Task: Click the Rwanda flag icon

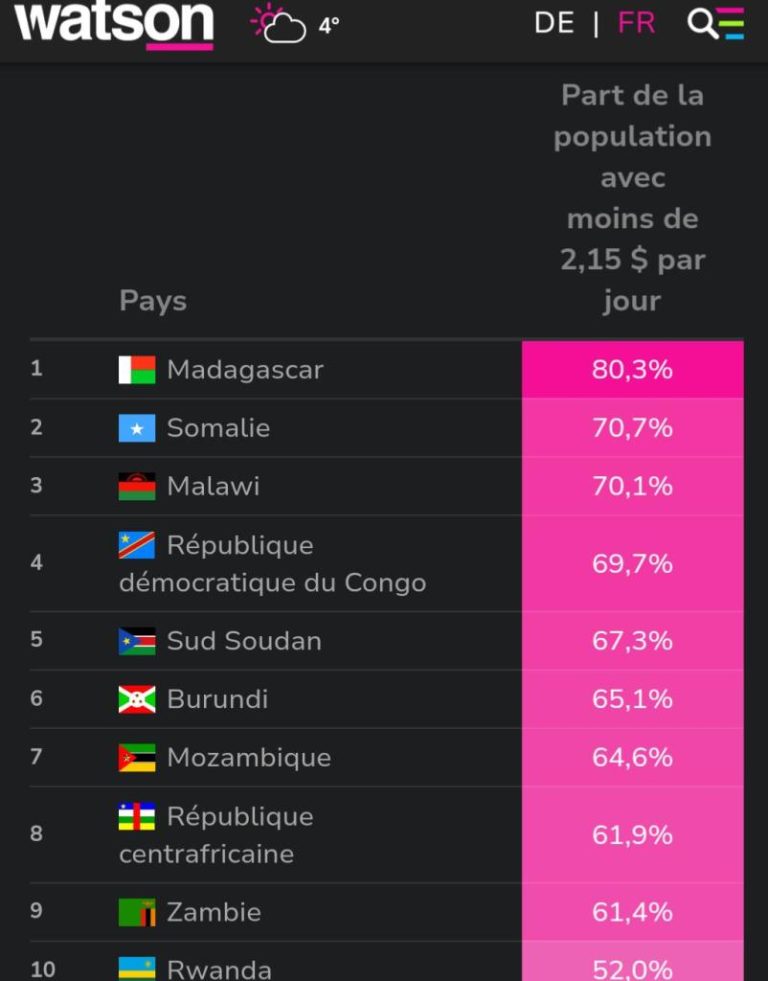Action: [x=137, y=968]
